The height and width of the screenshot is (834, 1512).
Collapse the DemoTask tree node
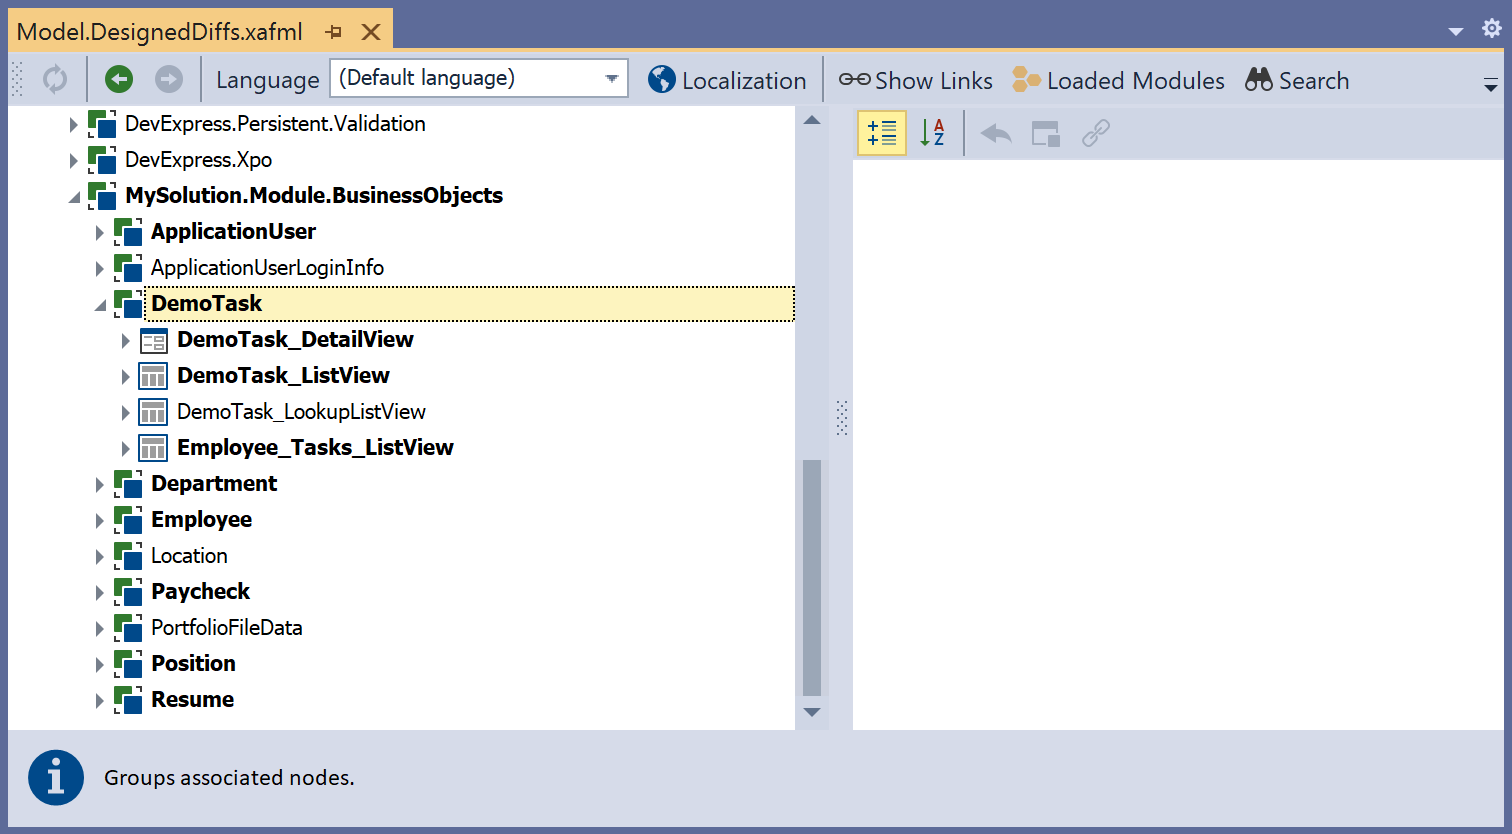point(100,305)
